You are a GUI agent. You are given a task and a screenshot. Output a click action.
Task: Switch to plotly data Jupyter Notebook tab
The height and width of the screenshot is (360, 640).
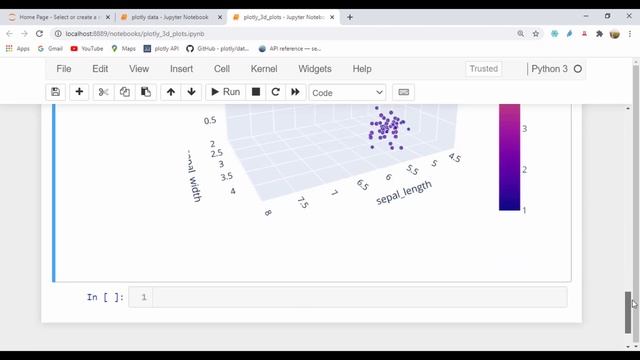click(x=170, y=17)
